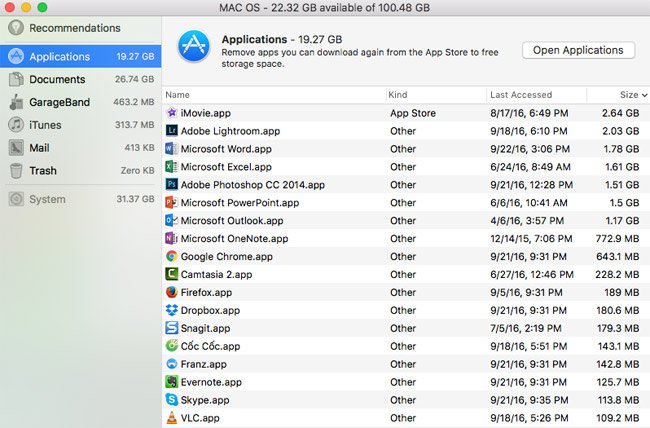
Task: Select GarageBand category in sidebar
Action: pos(80,102)
